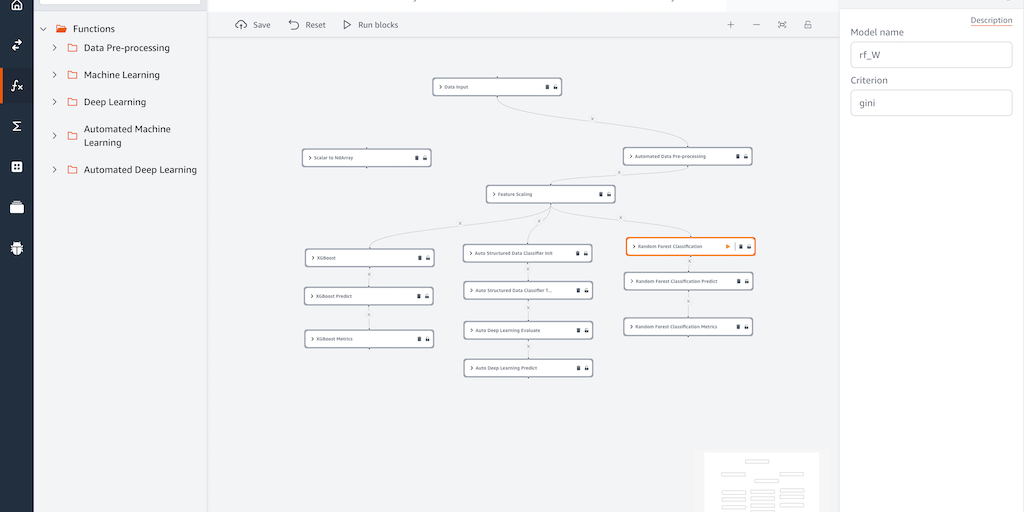Click the sigma icon in left sidebar
The image size is (1024, 512).
point(17,126)
